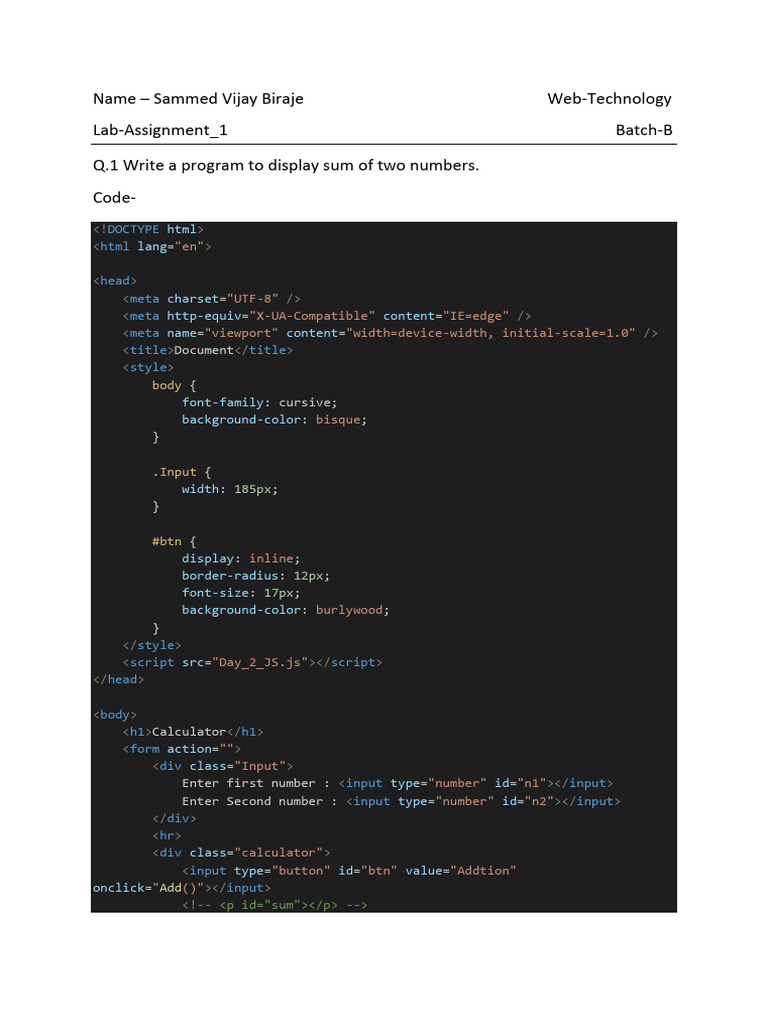Click the Q.1 question sentence
Image resolution: width=768 pixels, height=1024 pixels.
[x=285, y=165]
